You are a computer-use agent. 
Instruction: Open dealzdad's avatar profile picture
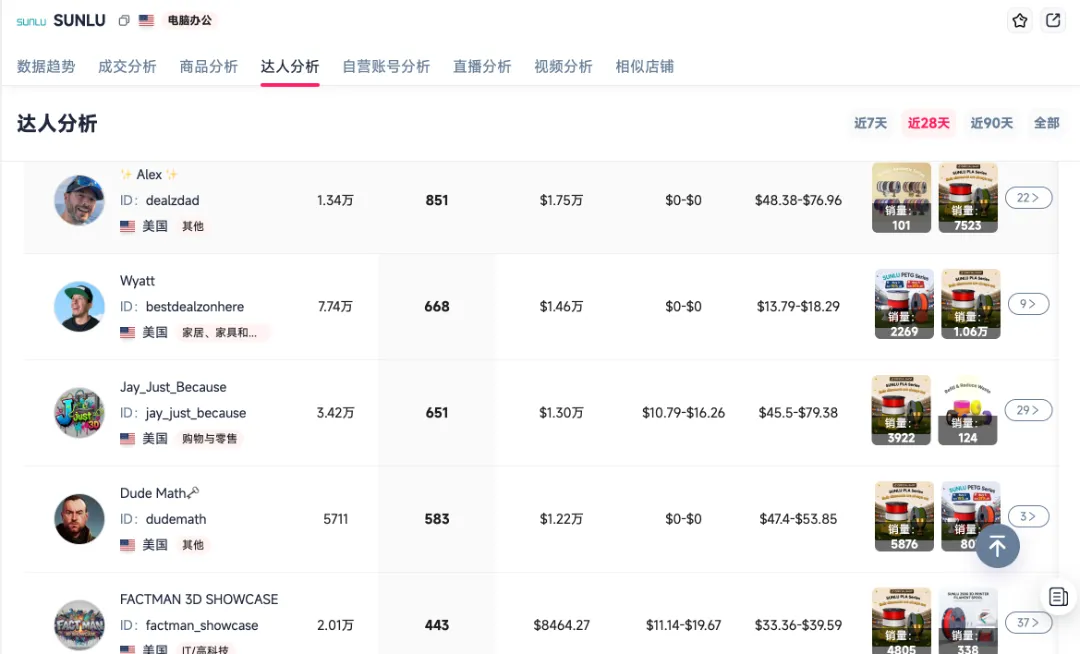(79, 200)
